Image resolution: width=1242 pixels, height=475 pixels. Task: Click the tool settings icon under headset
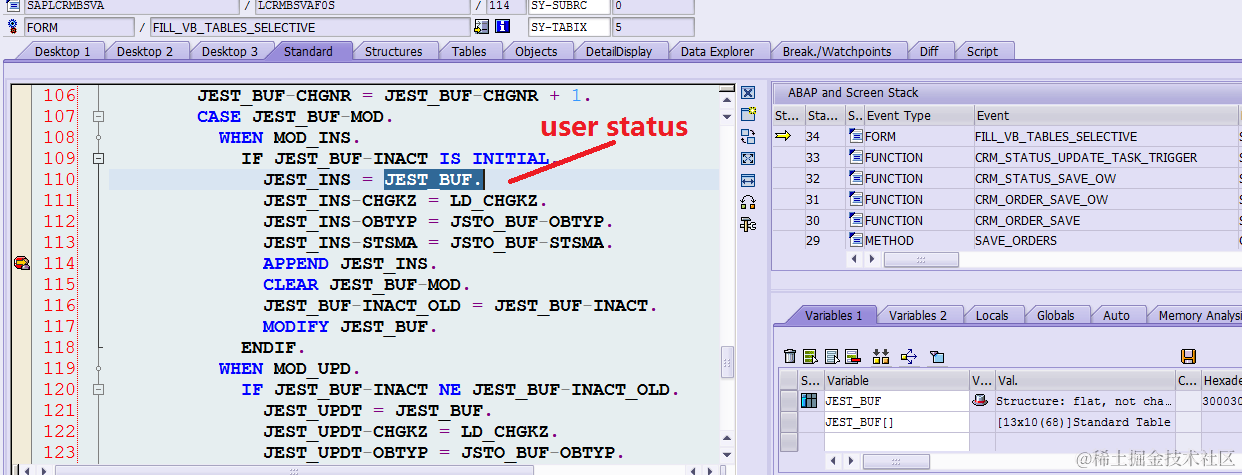[x=748, y=225]
